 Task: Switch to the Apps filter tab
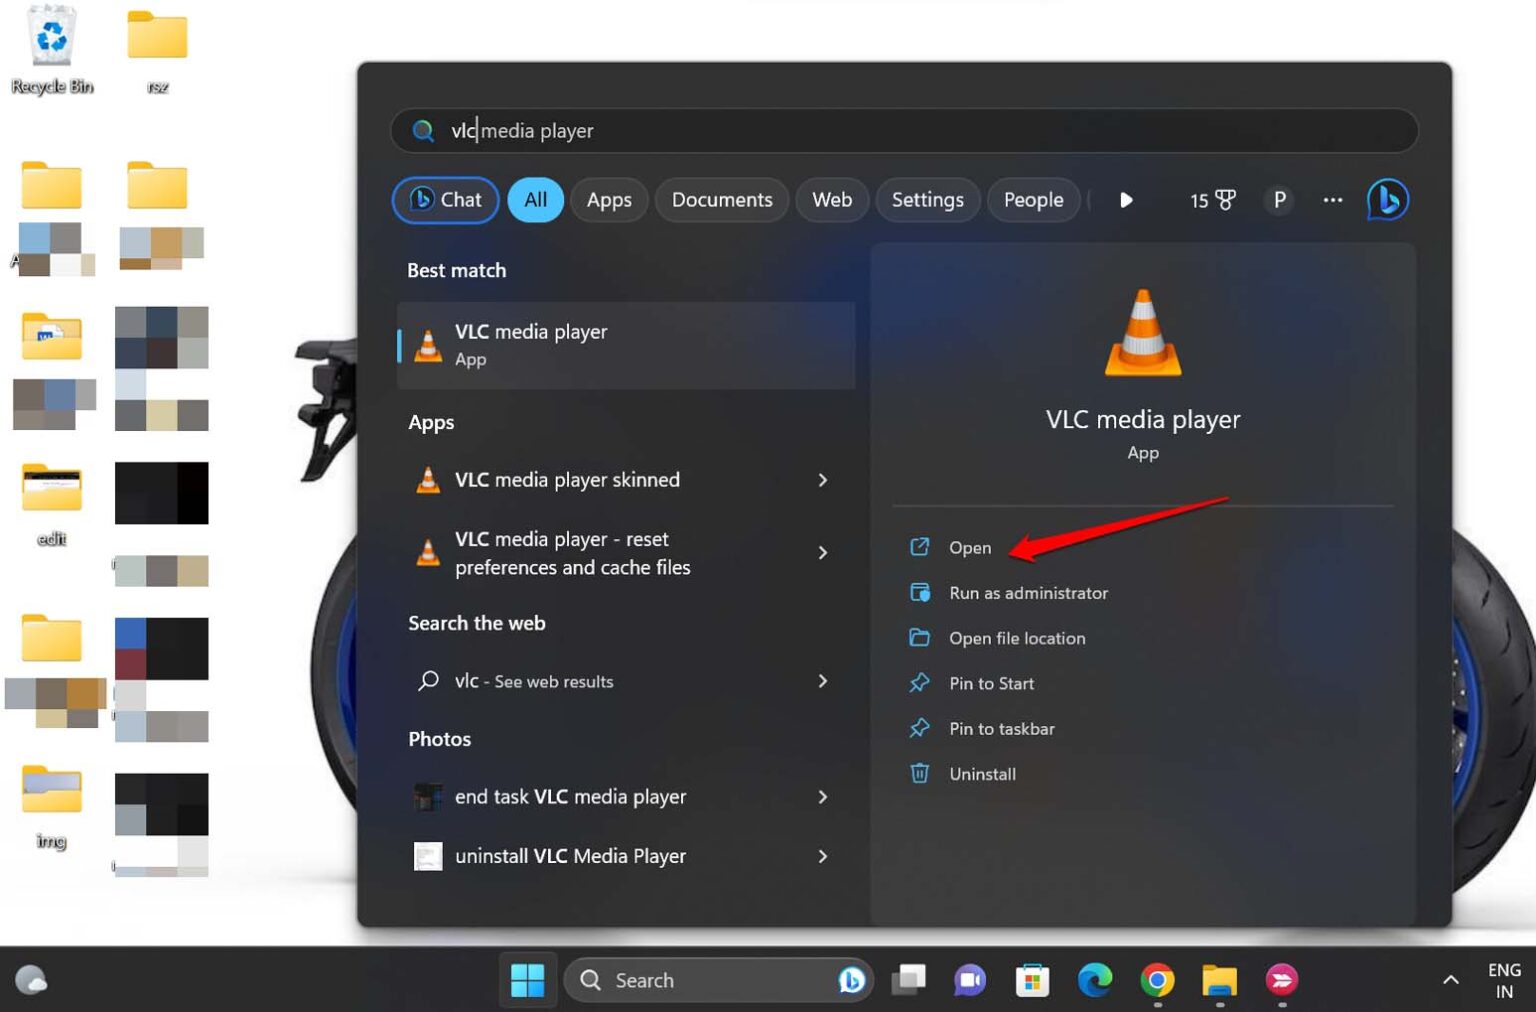[x=609, y=200]
